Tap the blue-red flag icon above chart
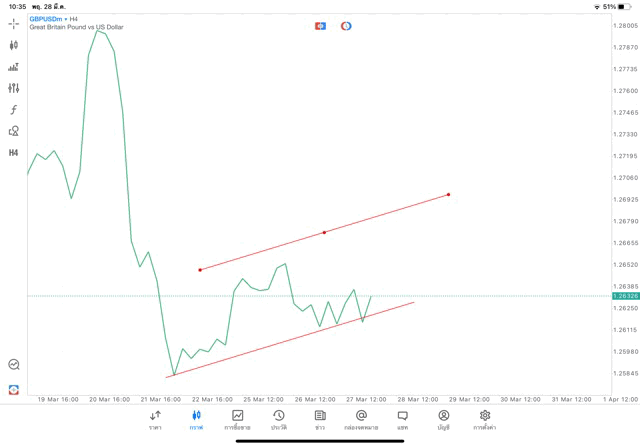Viewport: 640px width, 447px height. point(320,26)
